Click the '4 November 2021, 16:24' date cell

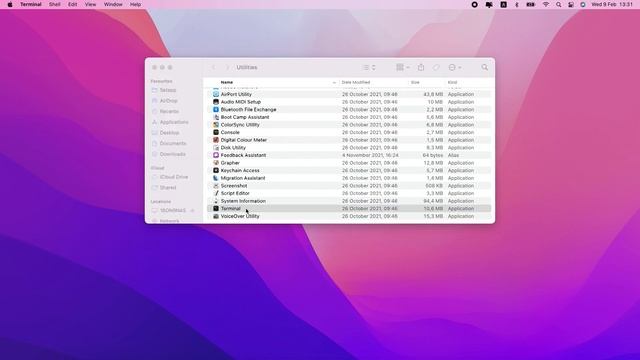(x=370, y=155)
